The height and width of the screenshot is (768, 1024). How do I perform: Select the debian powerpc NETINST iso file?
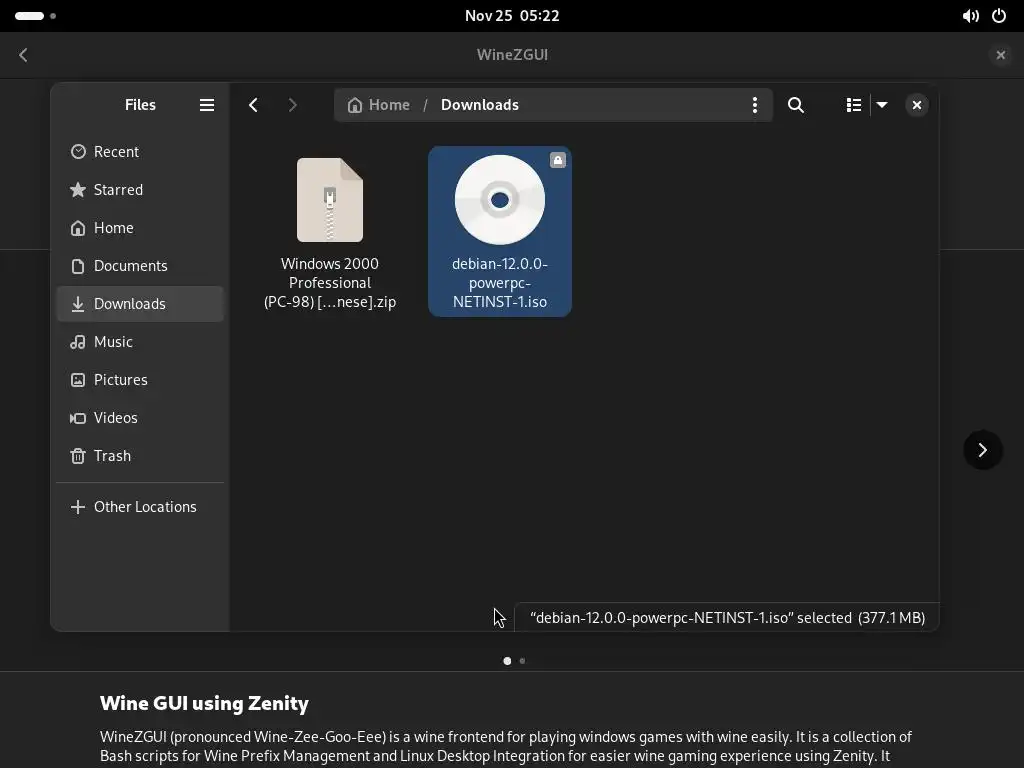[x=500, y=232]
